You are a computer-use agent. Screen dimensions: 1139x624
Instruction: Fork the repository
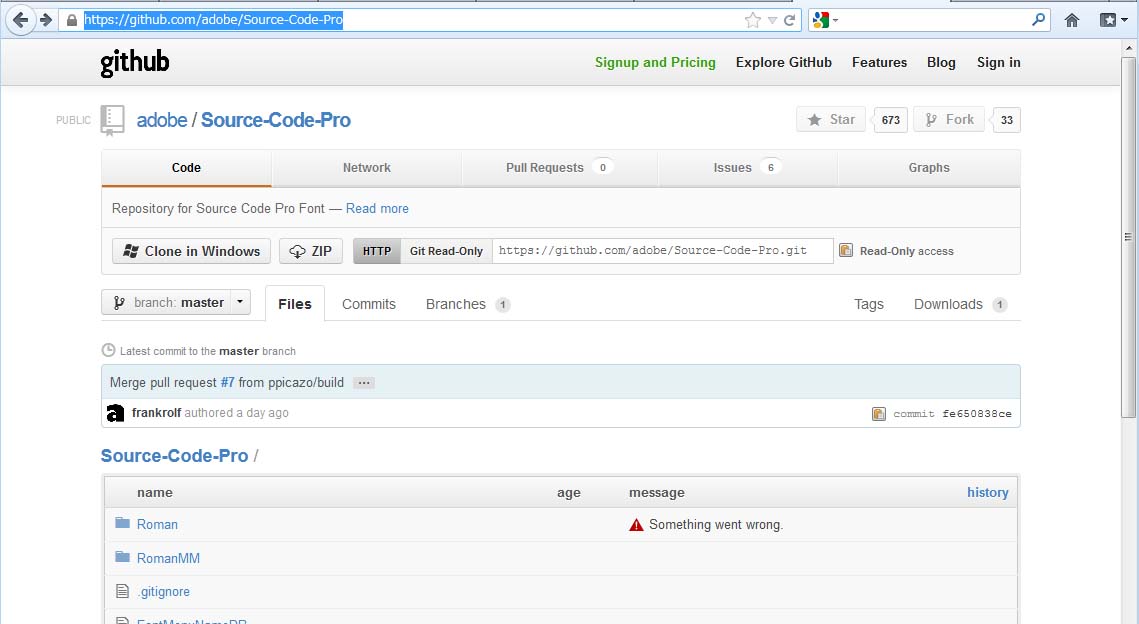[949, 119]
